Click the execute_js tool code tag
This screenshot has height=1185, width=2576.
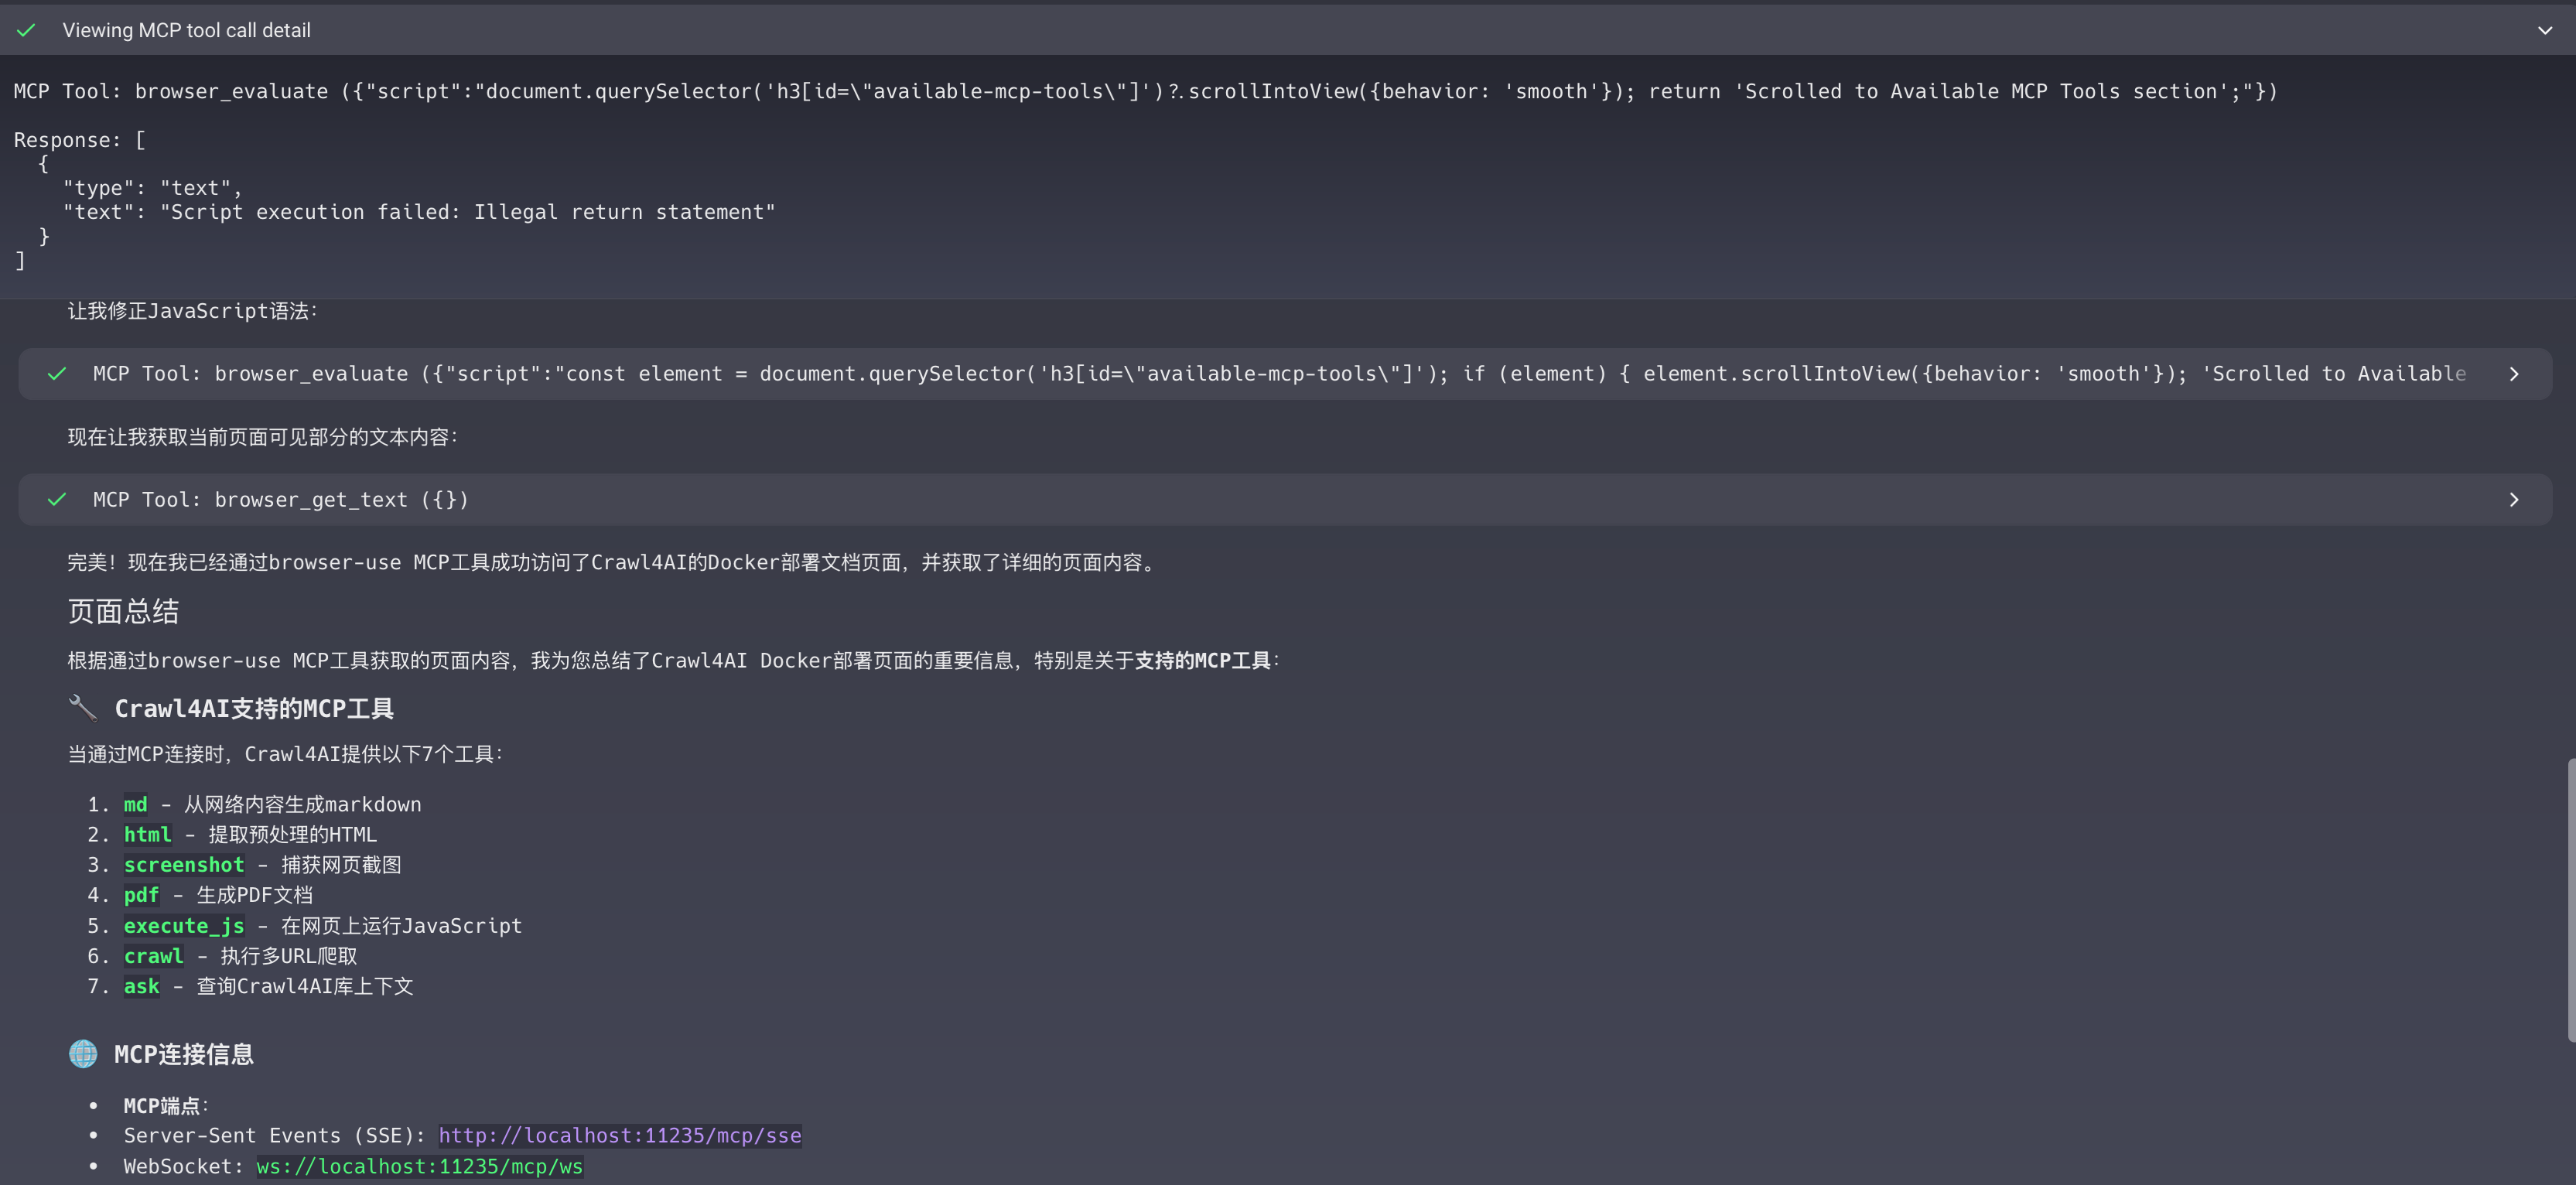click(184, 926)
